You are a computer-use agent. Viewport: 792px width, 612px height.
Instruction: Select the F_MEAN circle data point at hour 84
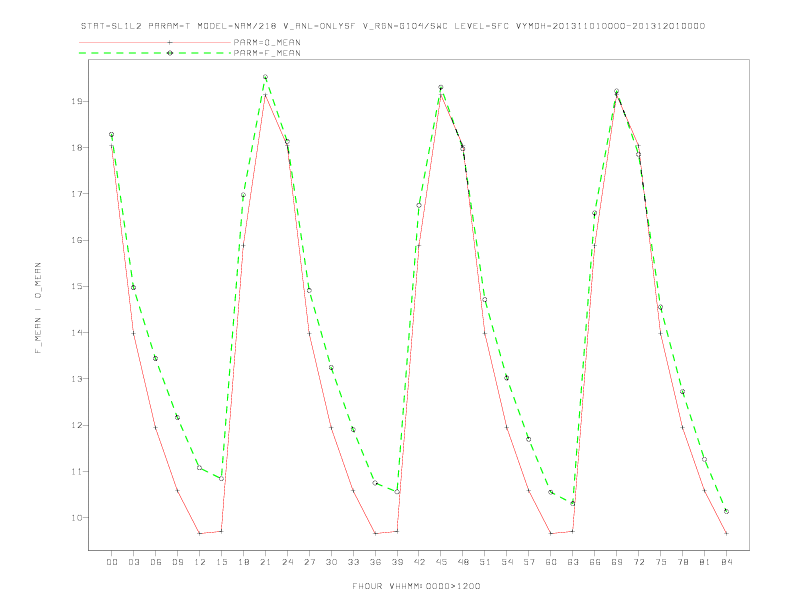[726, 512]
